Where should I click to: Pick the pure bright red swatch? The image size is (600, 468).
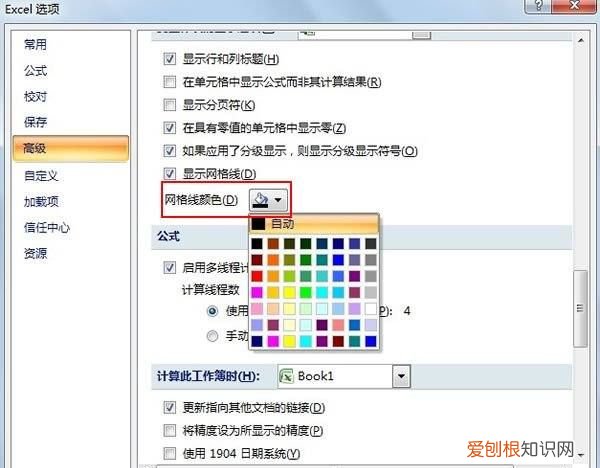pos(257,276)
